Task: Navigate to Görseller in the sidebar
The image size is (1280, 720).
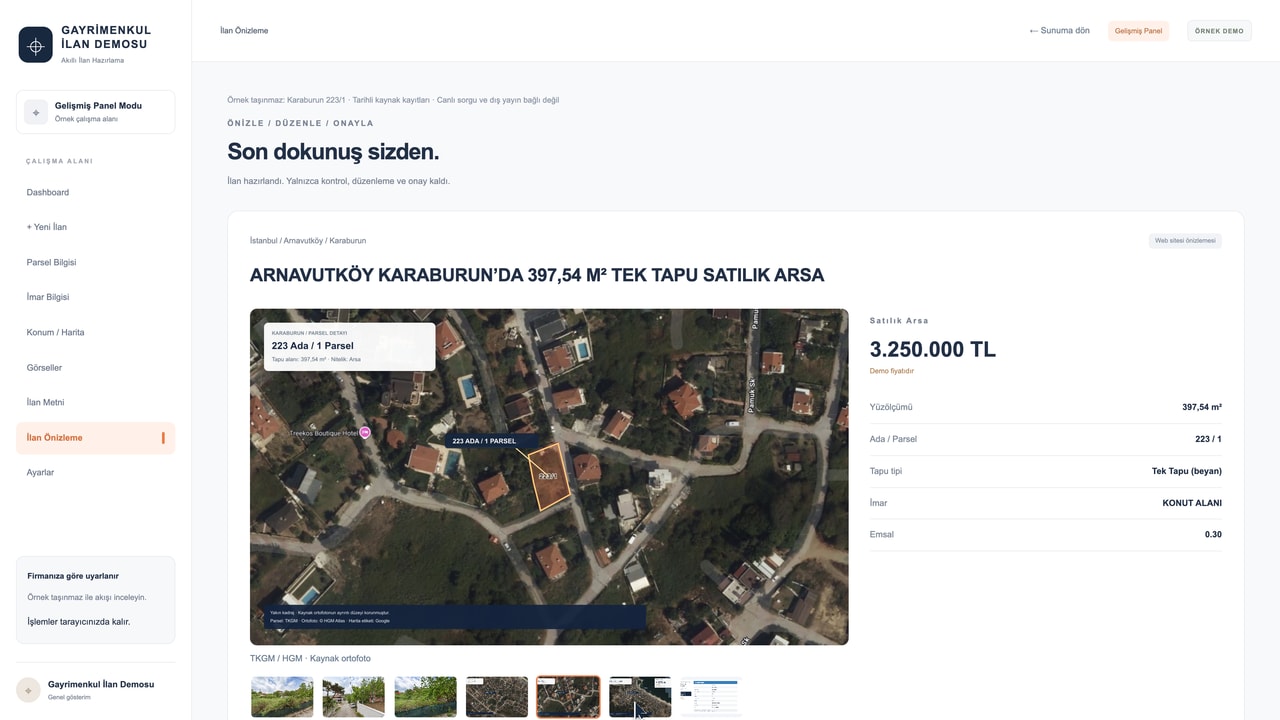Action: (x=95, y=368)
